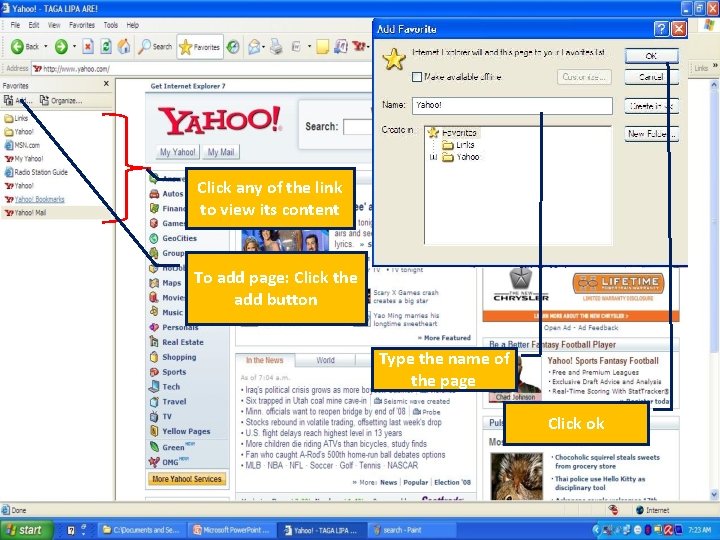Click Organize button in Favorites panel
The width and height of the screenshot is (720, 540).
(x=61, y=101)
